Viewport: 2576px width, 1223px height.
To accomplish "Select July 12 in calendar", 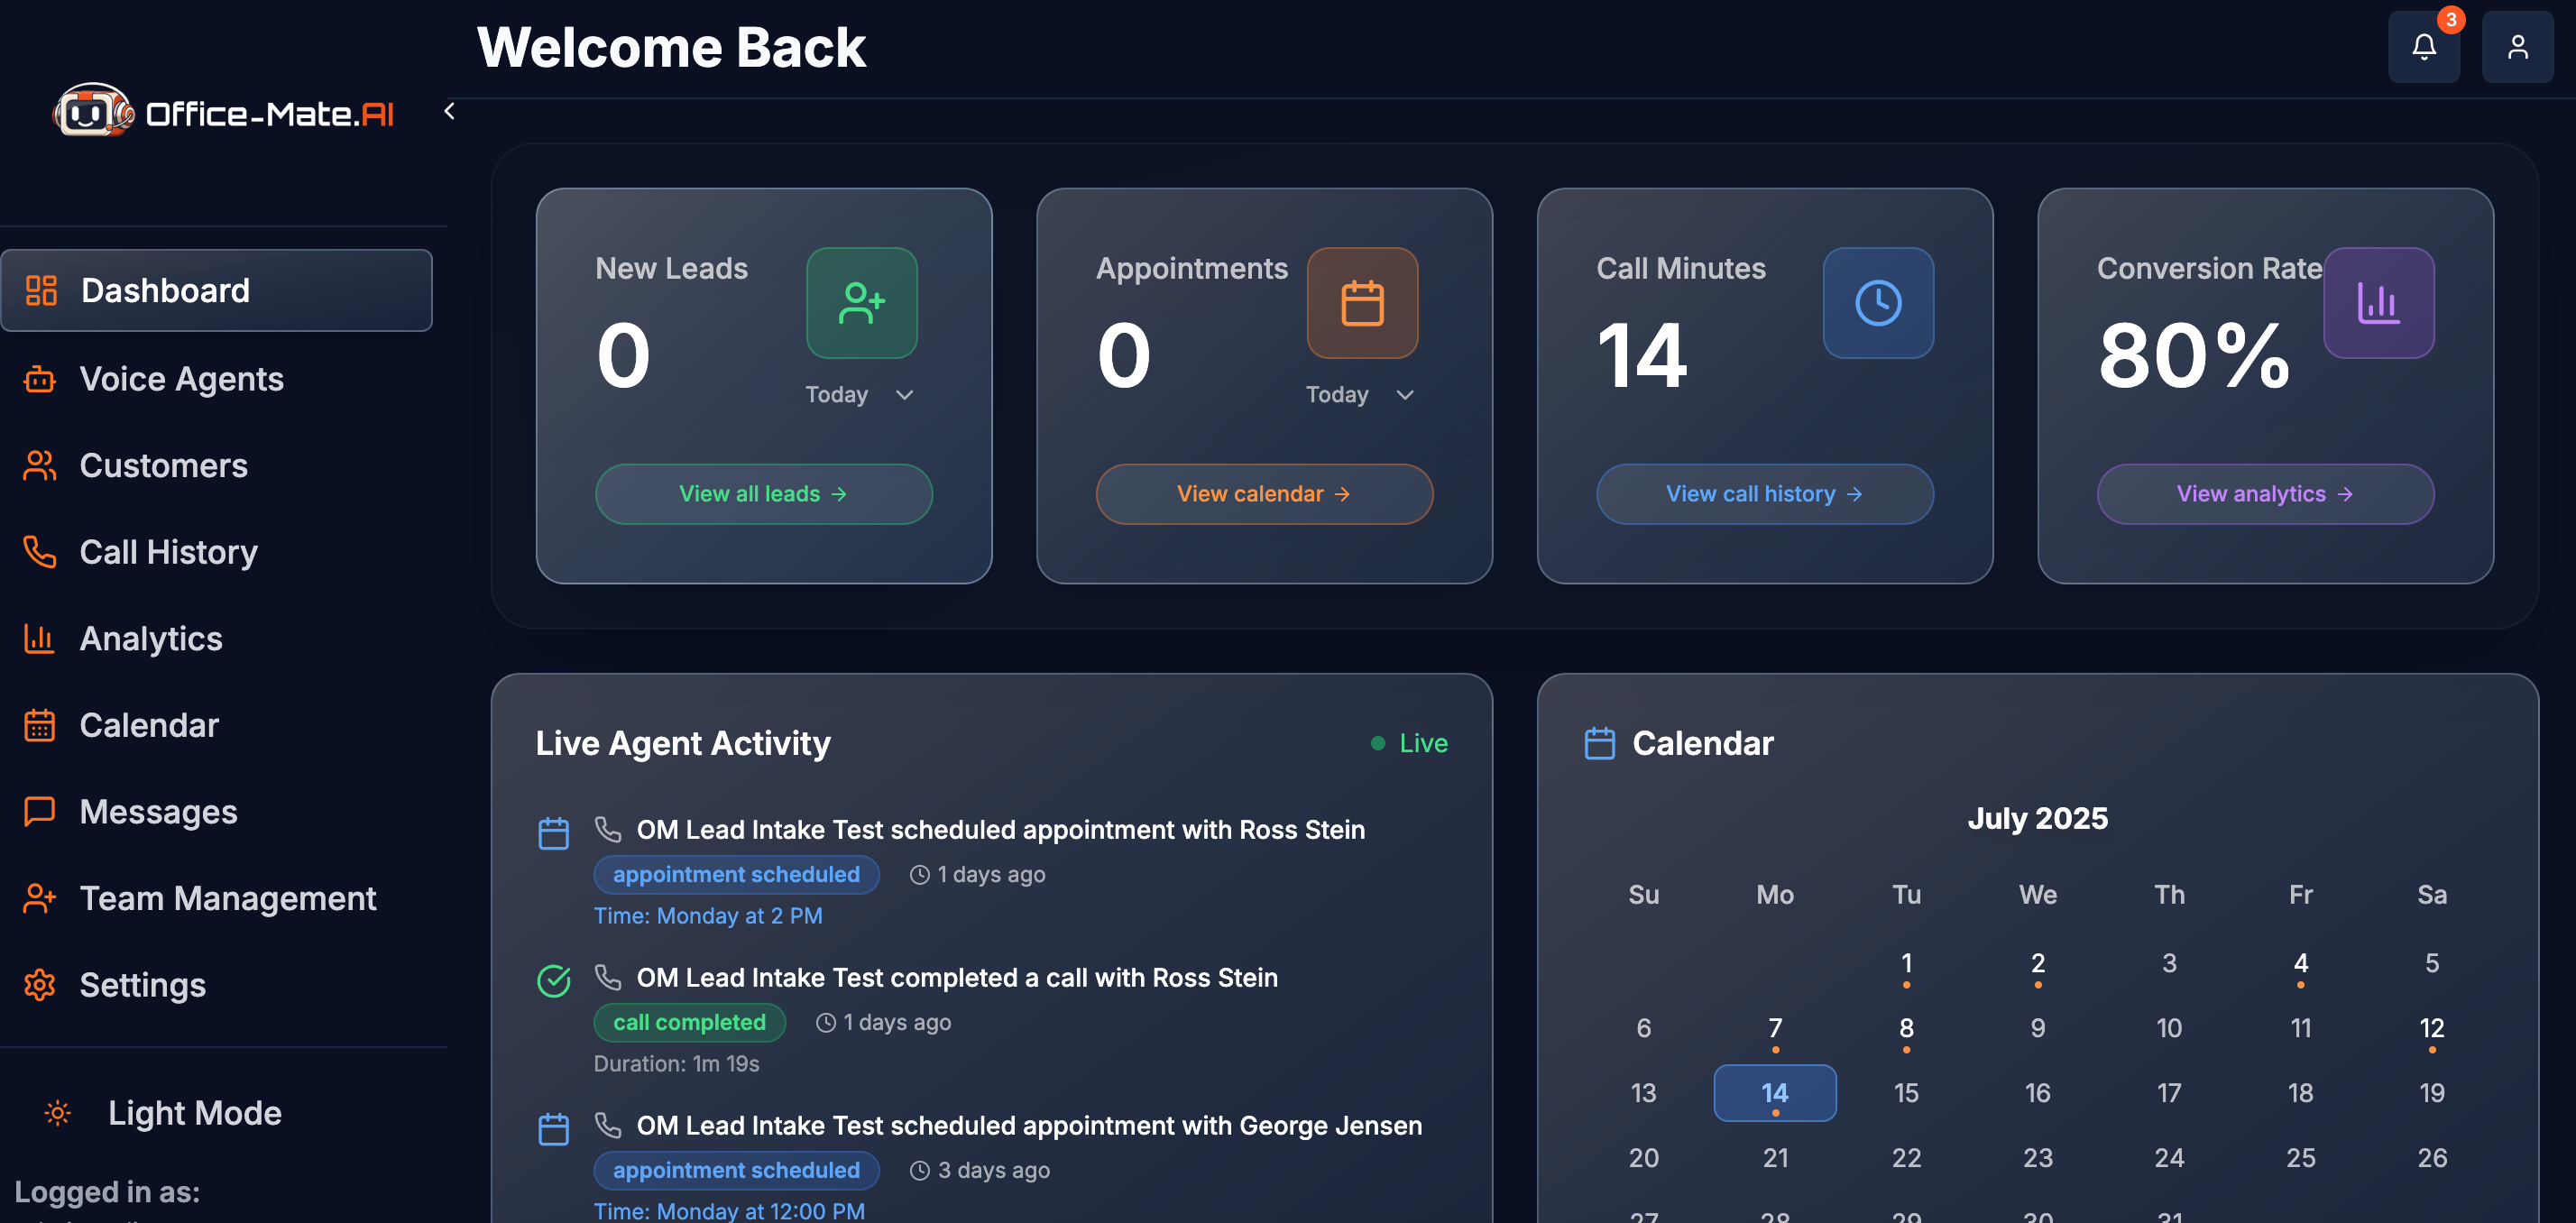I will [2432, 1029].
